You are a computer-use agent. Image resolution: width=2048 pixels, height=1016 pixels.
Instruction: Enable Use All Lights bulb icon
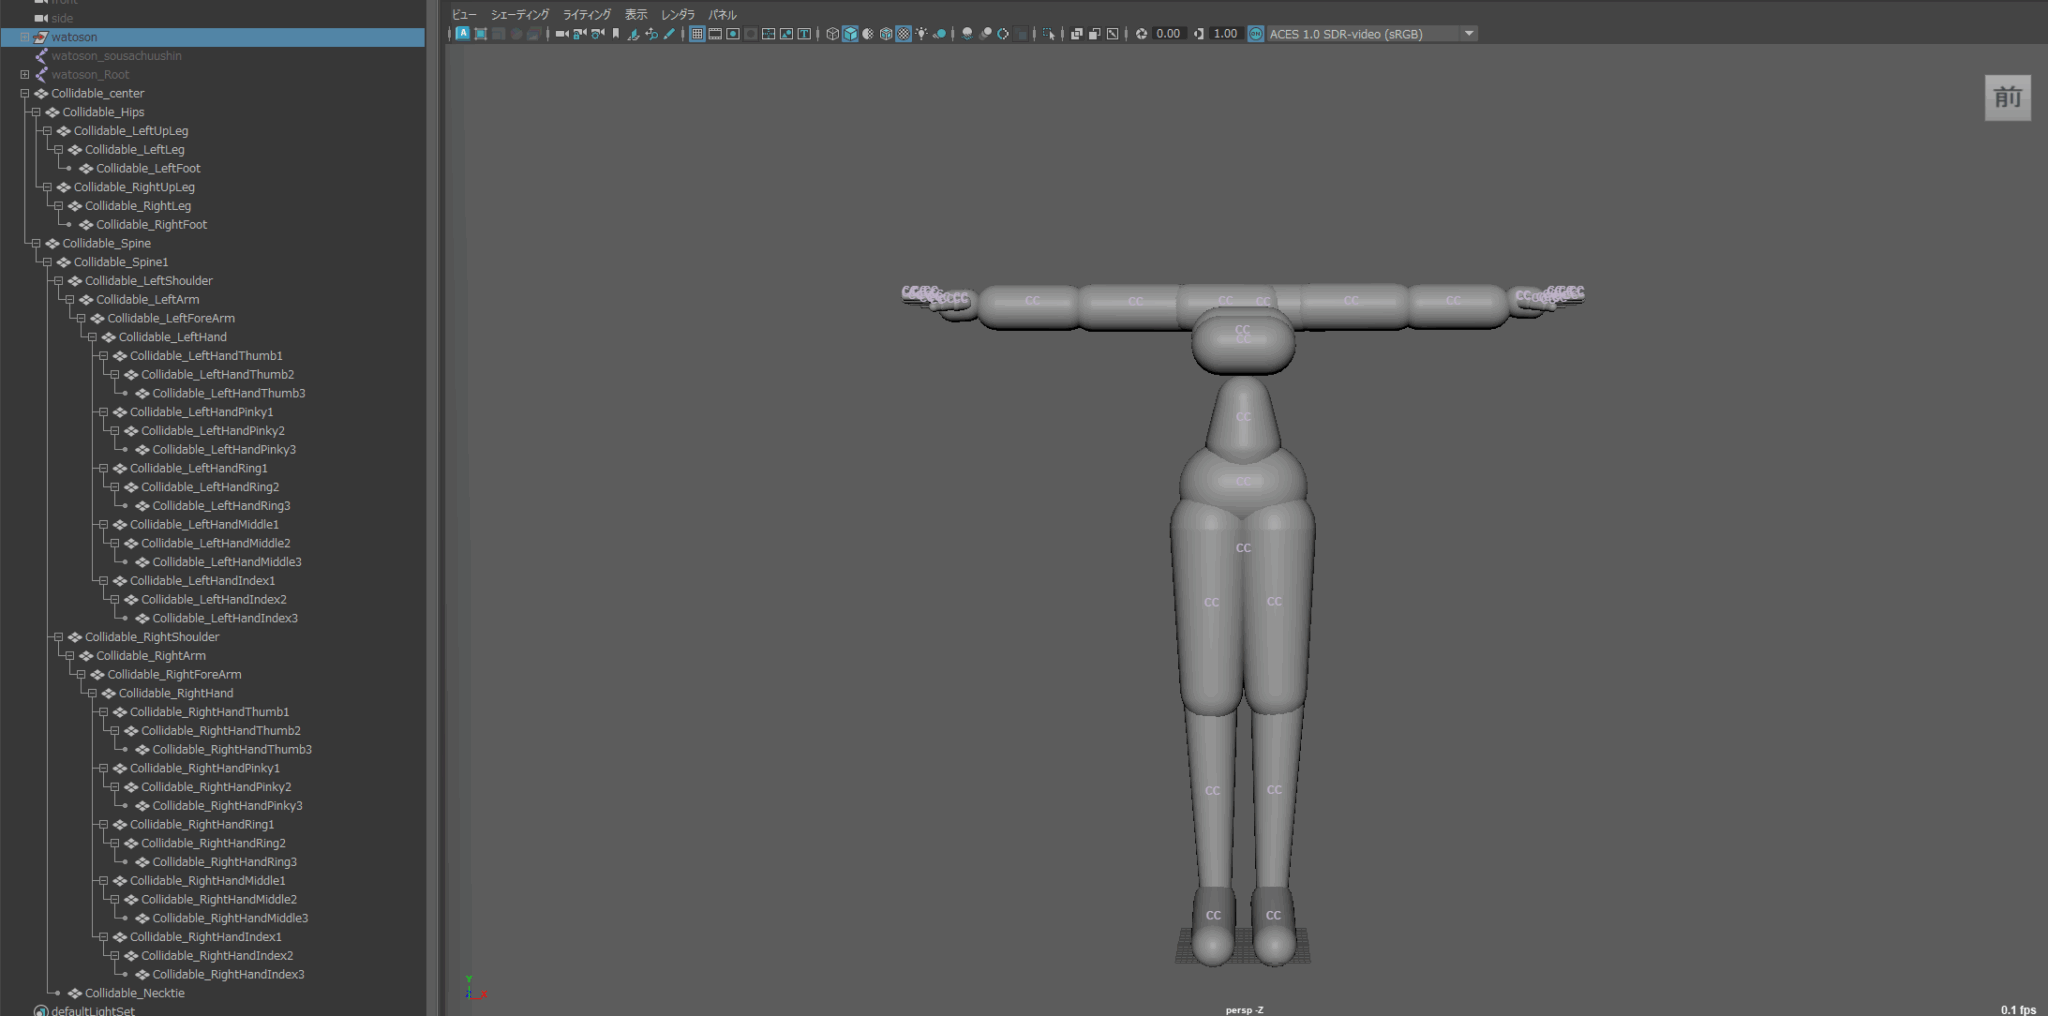[x=921, y=34]
